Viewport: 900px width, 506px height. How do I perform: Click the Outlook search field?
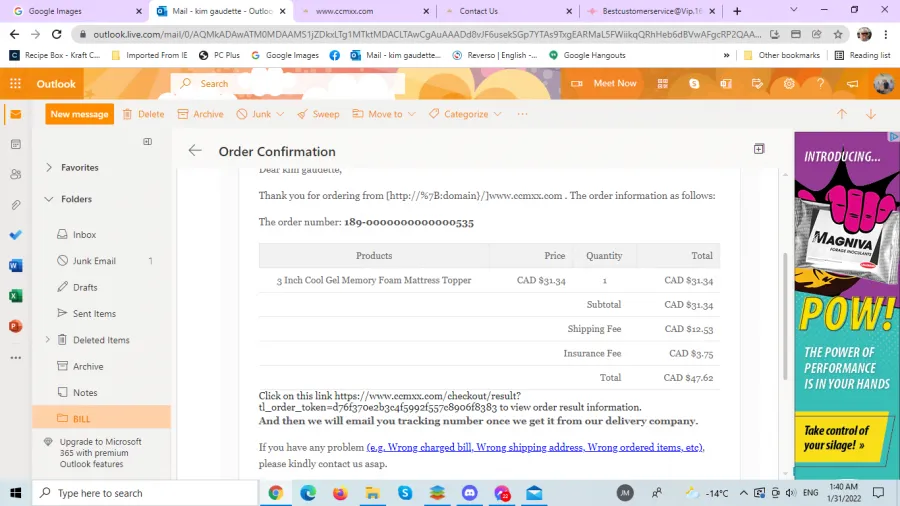click(287, 84)
